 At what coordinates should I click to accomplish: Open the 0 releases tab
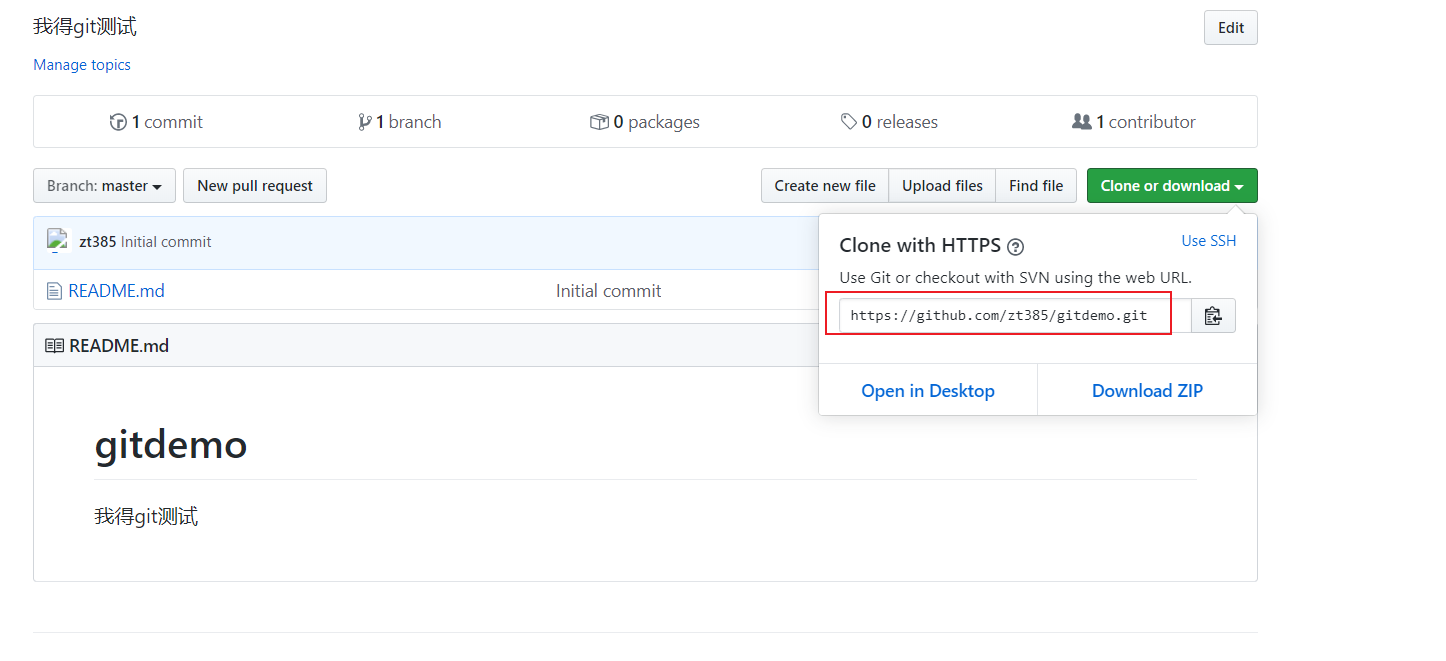point(889,122)
